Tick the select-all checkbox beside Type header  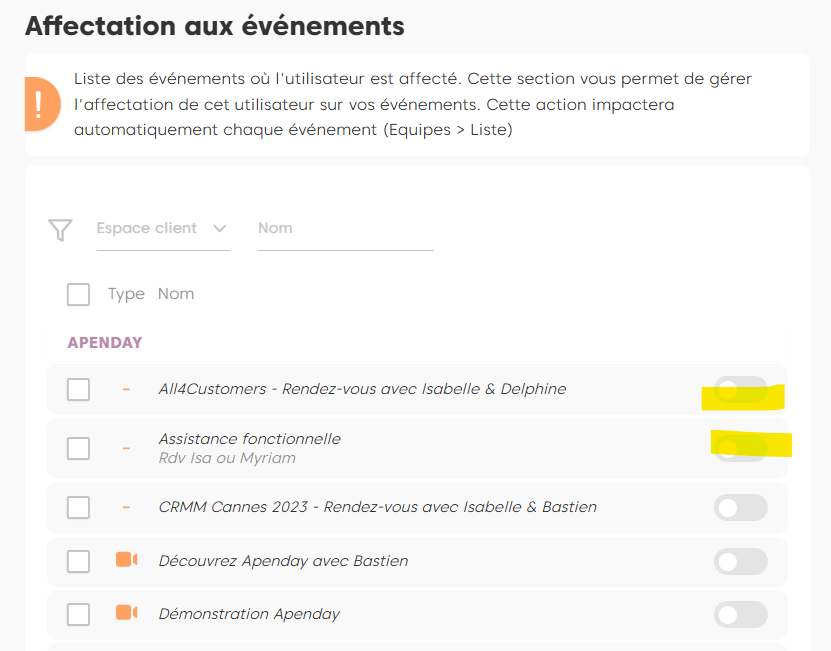click(78, 294)
